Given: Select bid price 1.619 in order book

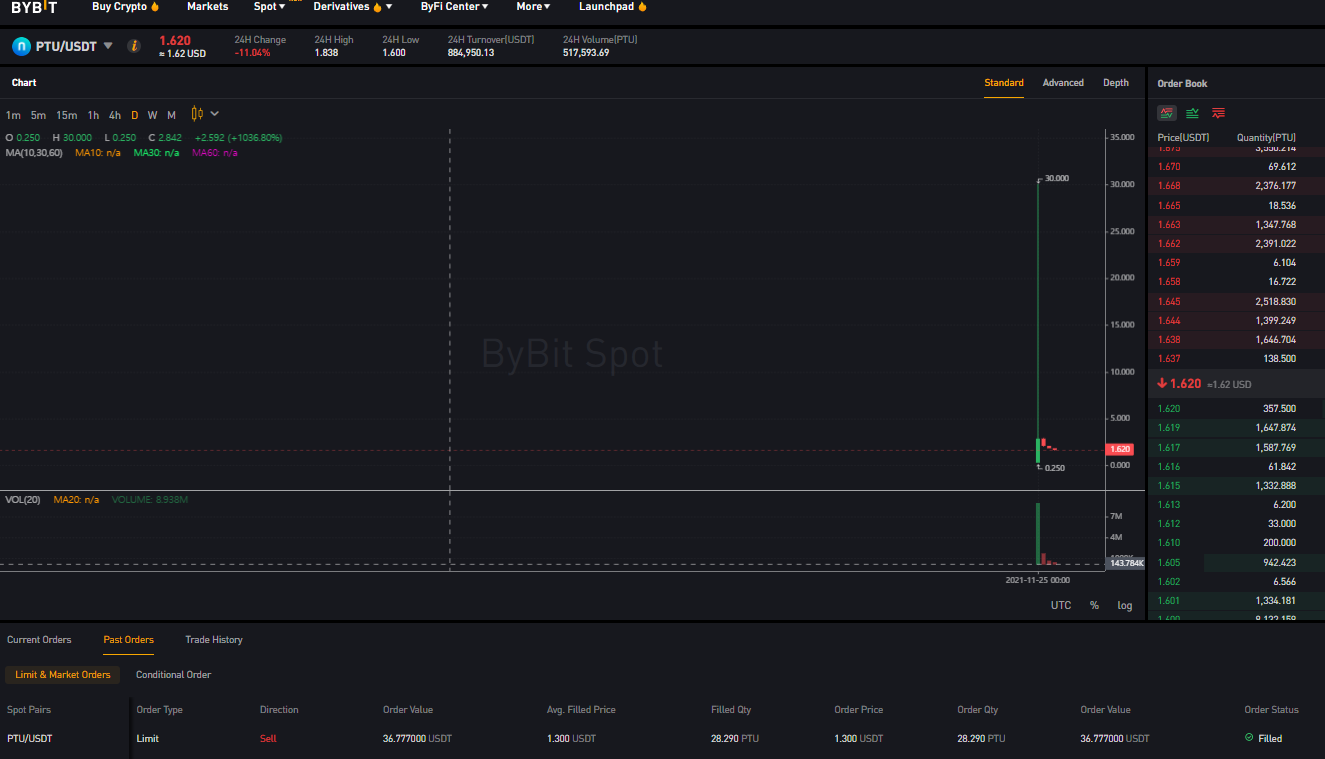Looking at the screenshot, I should click(x=1169, y=428).
